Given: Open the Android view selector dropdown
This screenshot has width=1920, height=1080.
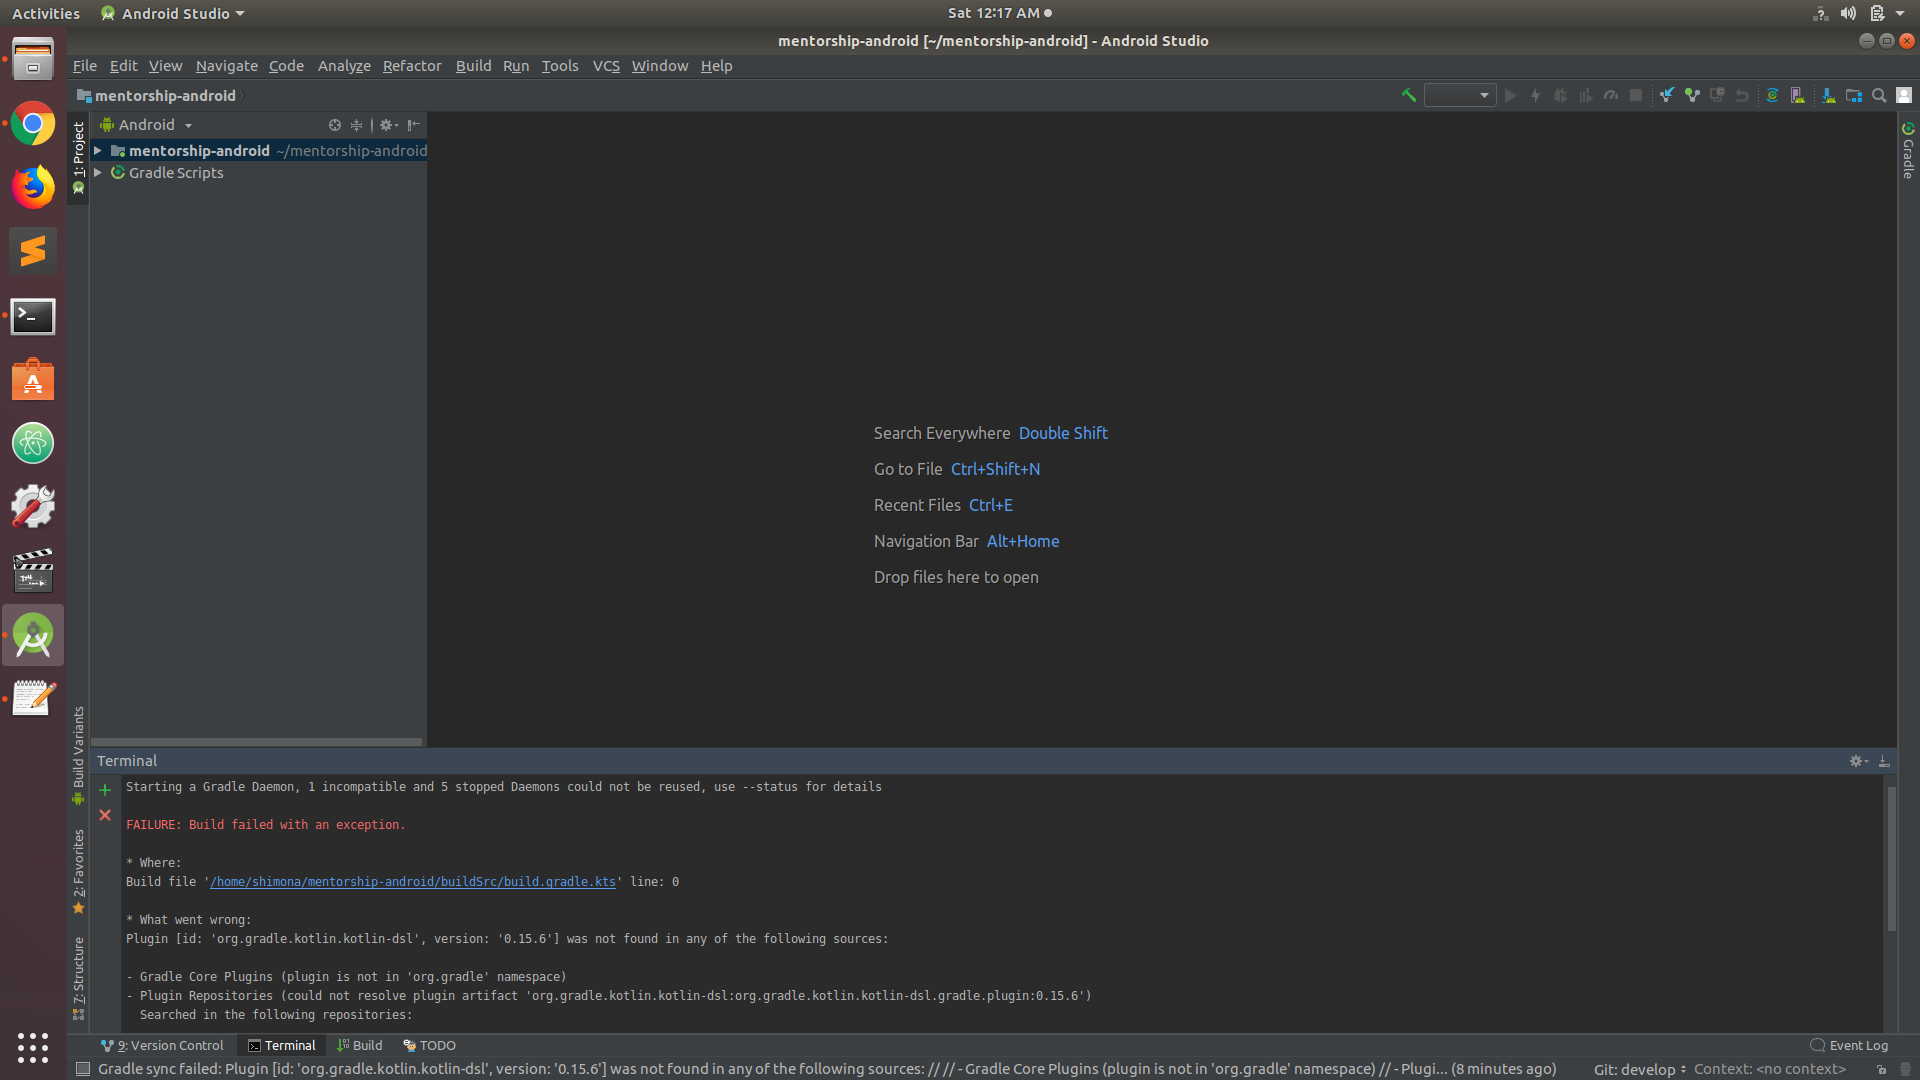Looking at the screenshot, I should pos(146,125).
